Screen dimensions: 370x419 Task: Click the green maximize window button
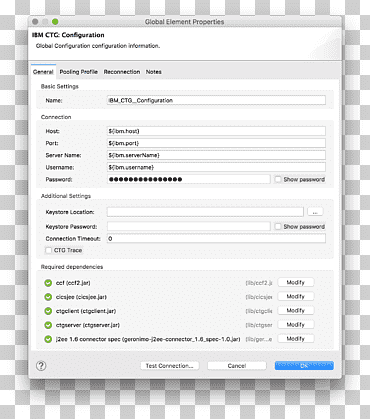tap(55, 22)
